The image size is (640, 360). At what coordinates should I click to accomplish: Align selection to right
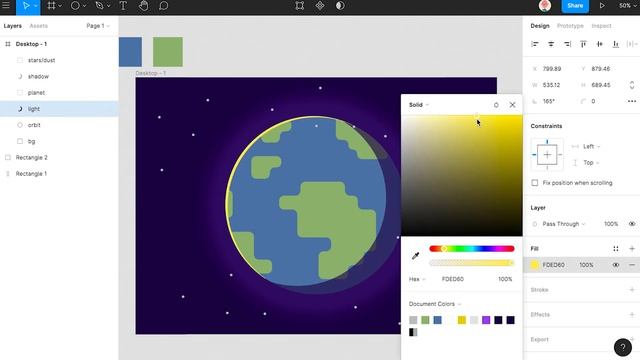click(x=567, y=44)
